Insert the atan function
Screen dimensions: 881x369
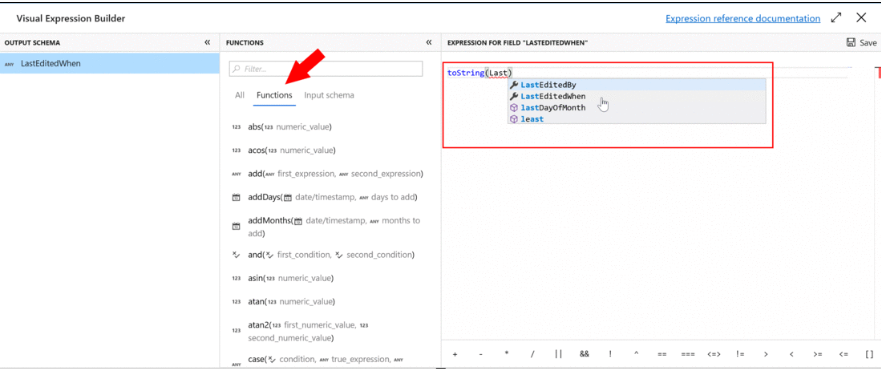tap(291, 302)
